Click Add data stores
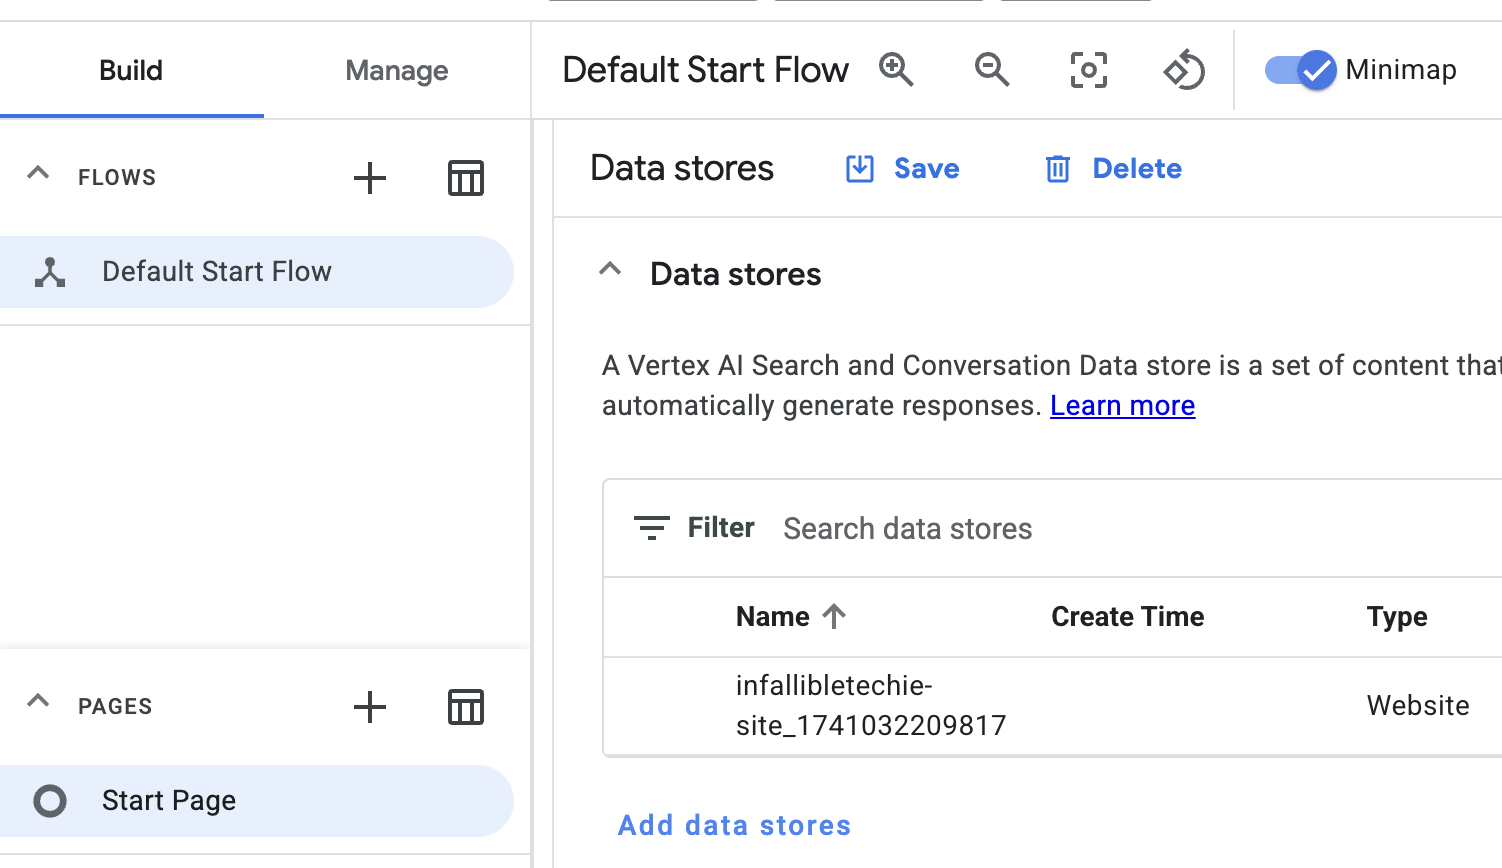The width and height of the screenshot is (1502, 868). (x=735, y=825)
